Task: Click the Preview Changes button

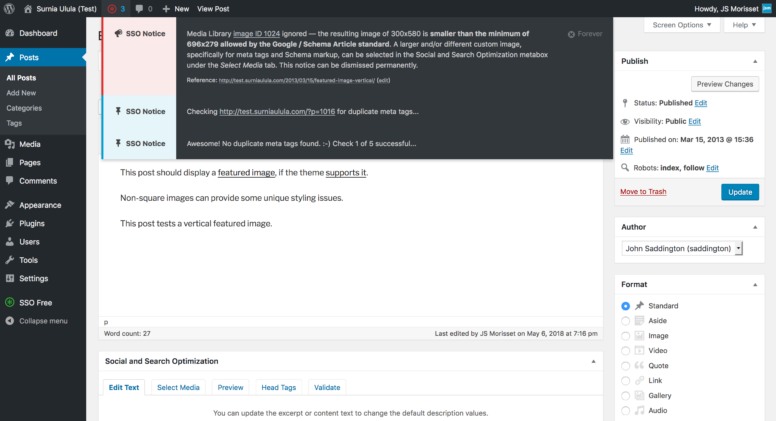Action: [725, 84]
